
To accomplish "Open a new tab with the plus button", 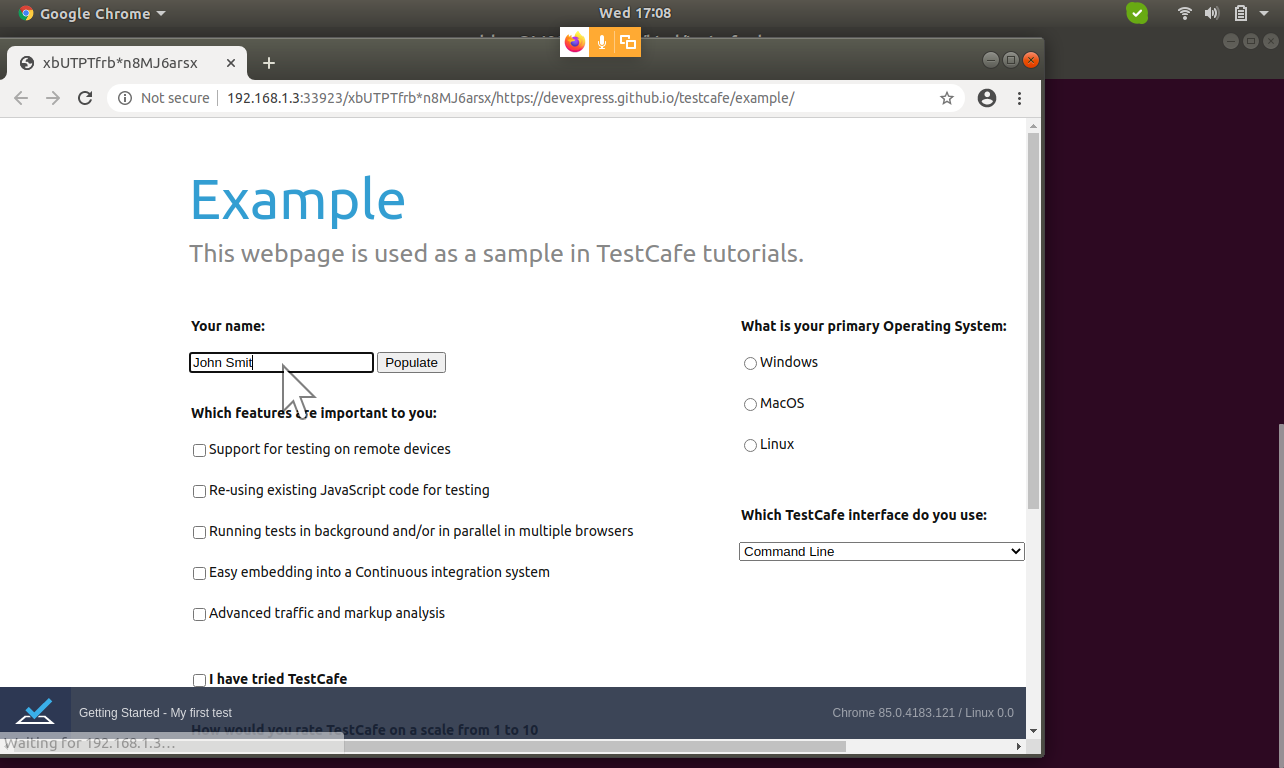I will tap(268, 63).
